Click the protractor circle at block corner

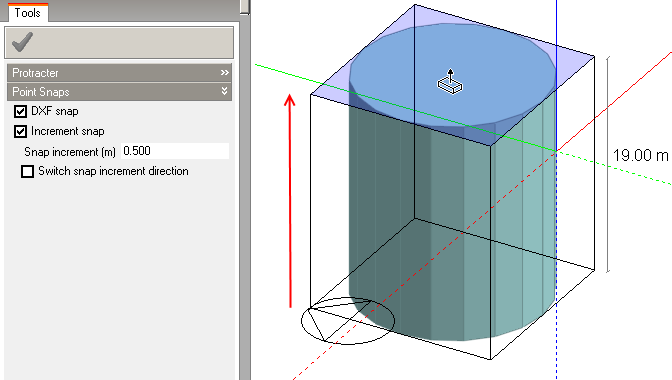348,321
